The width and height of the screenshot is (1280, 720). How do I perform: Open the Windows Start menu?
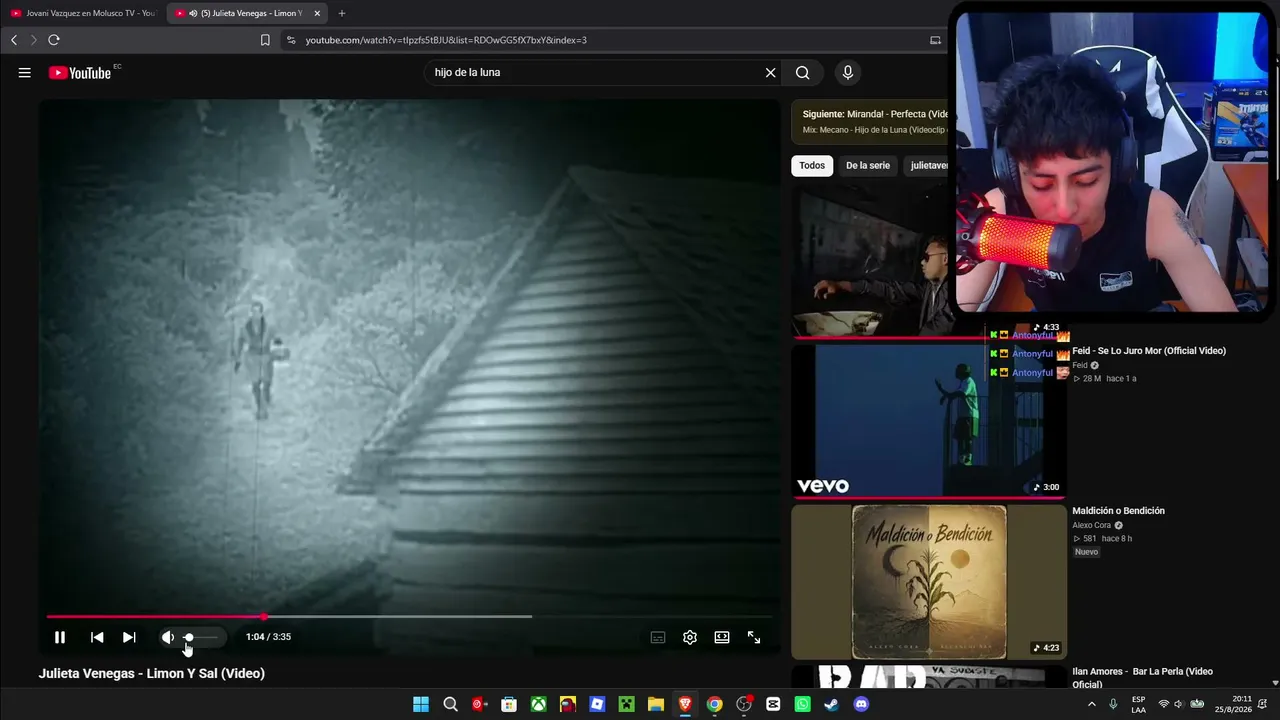point(421,704)
